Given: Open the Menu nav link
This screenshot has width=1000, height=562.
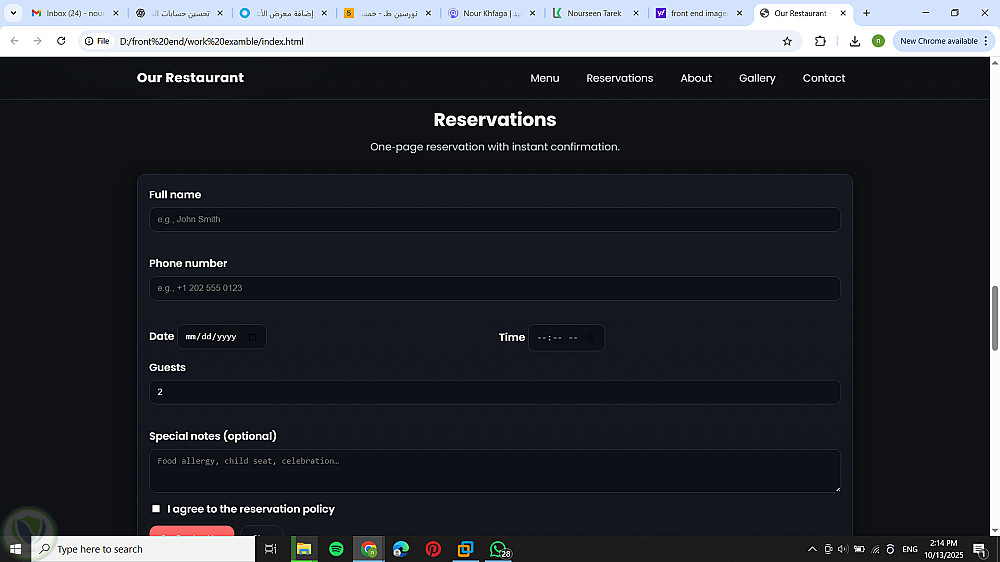Looking at the screenshot, I should pos(545,78).
